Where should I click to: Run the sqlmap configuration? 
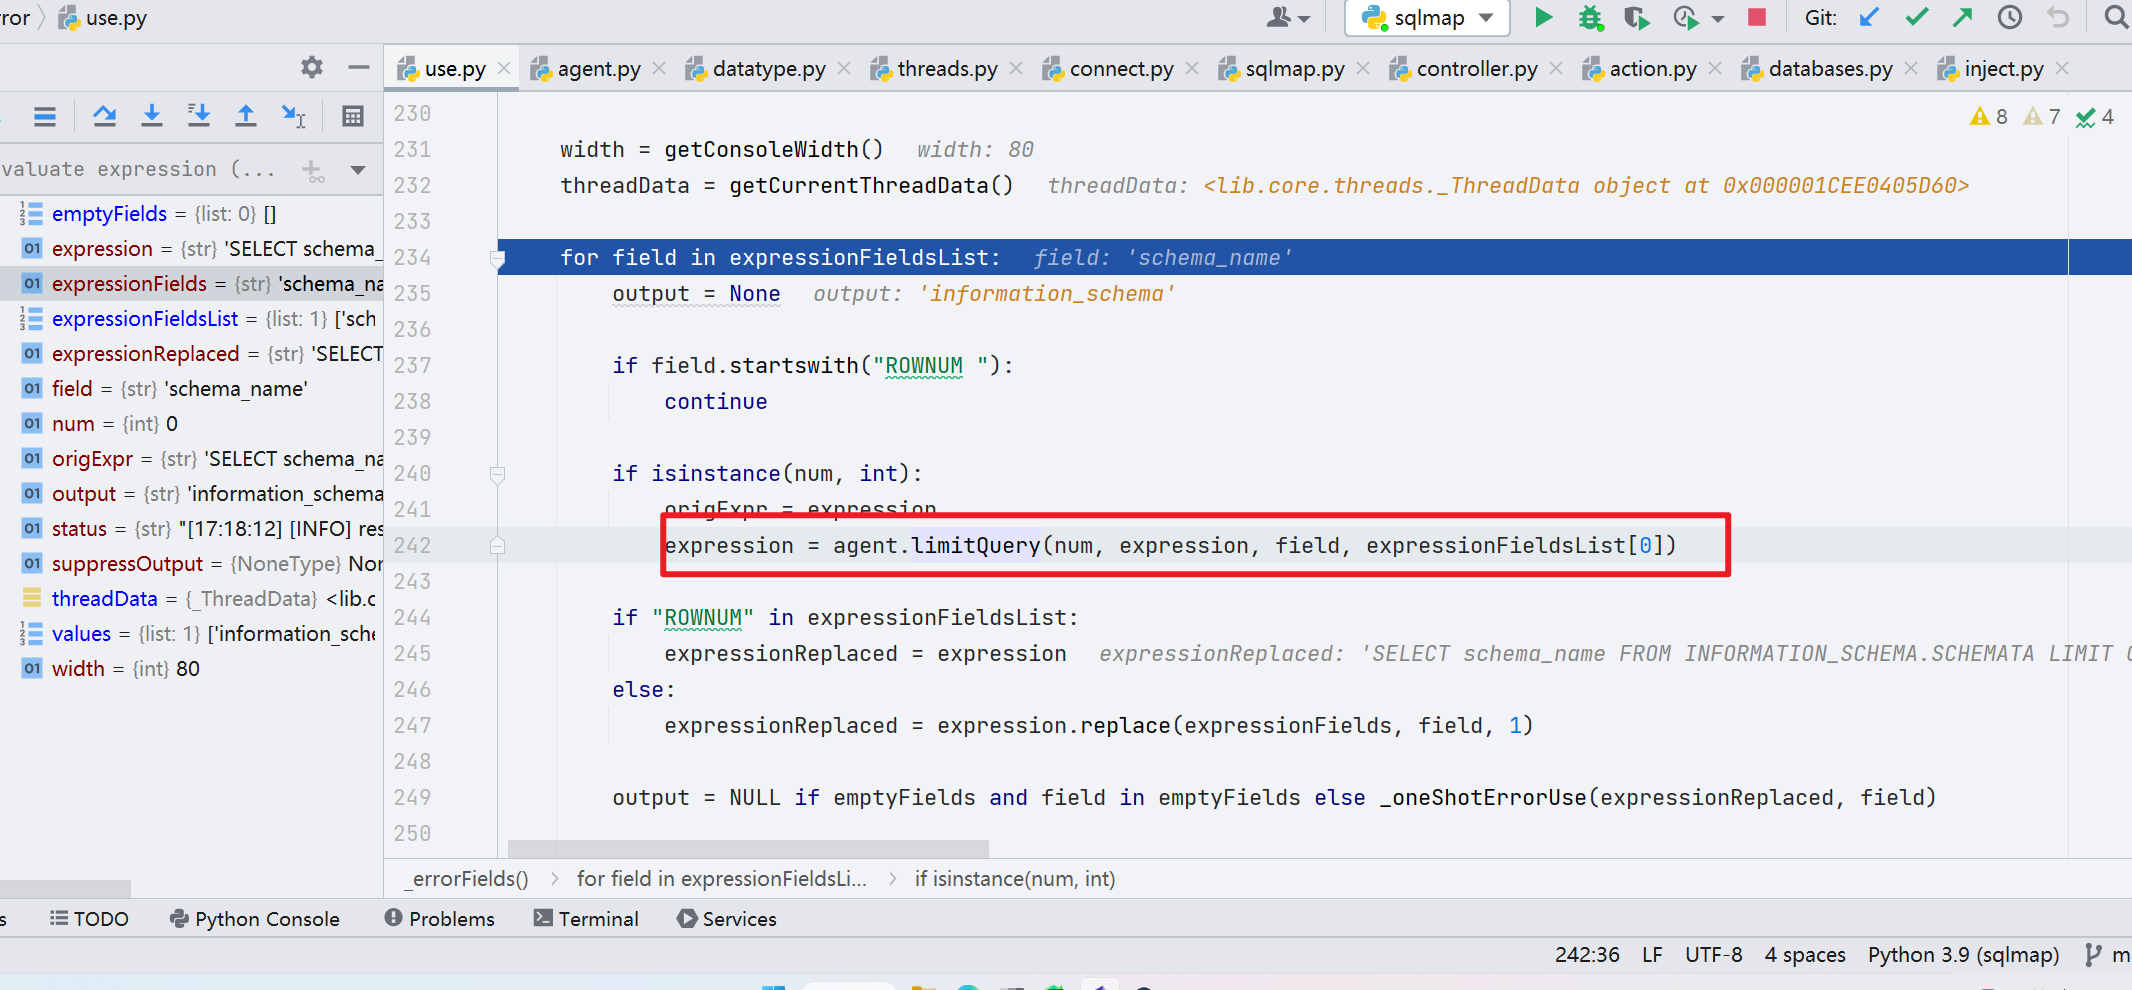point(1543,17)
